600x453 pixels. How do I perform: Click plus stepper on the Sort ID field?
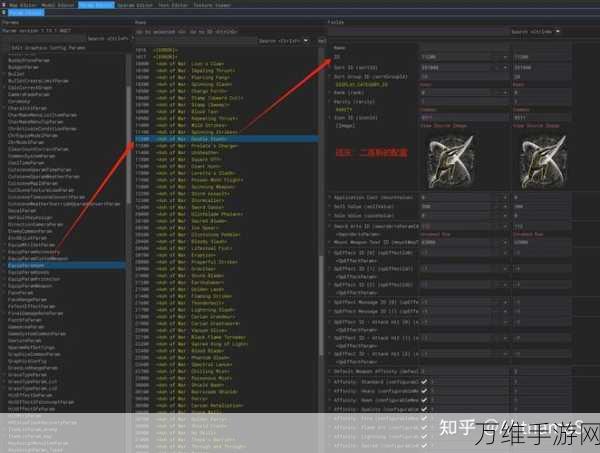(x=505, y=68)
